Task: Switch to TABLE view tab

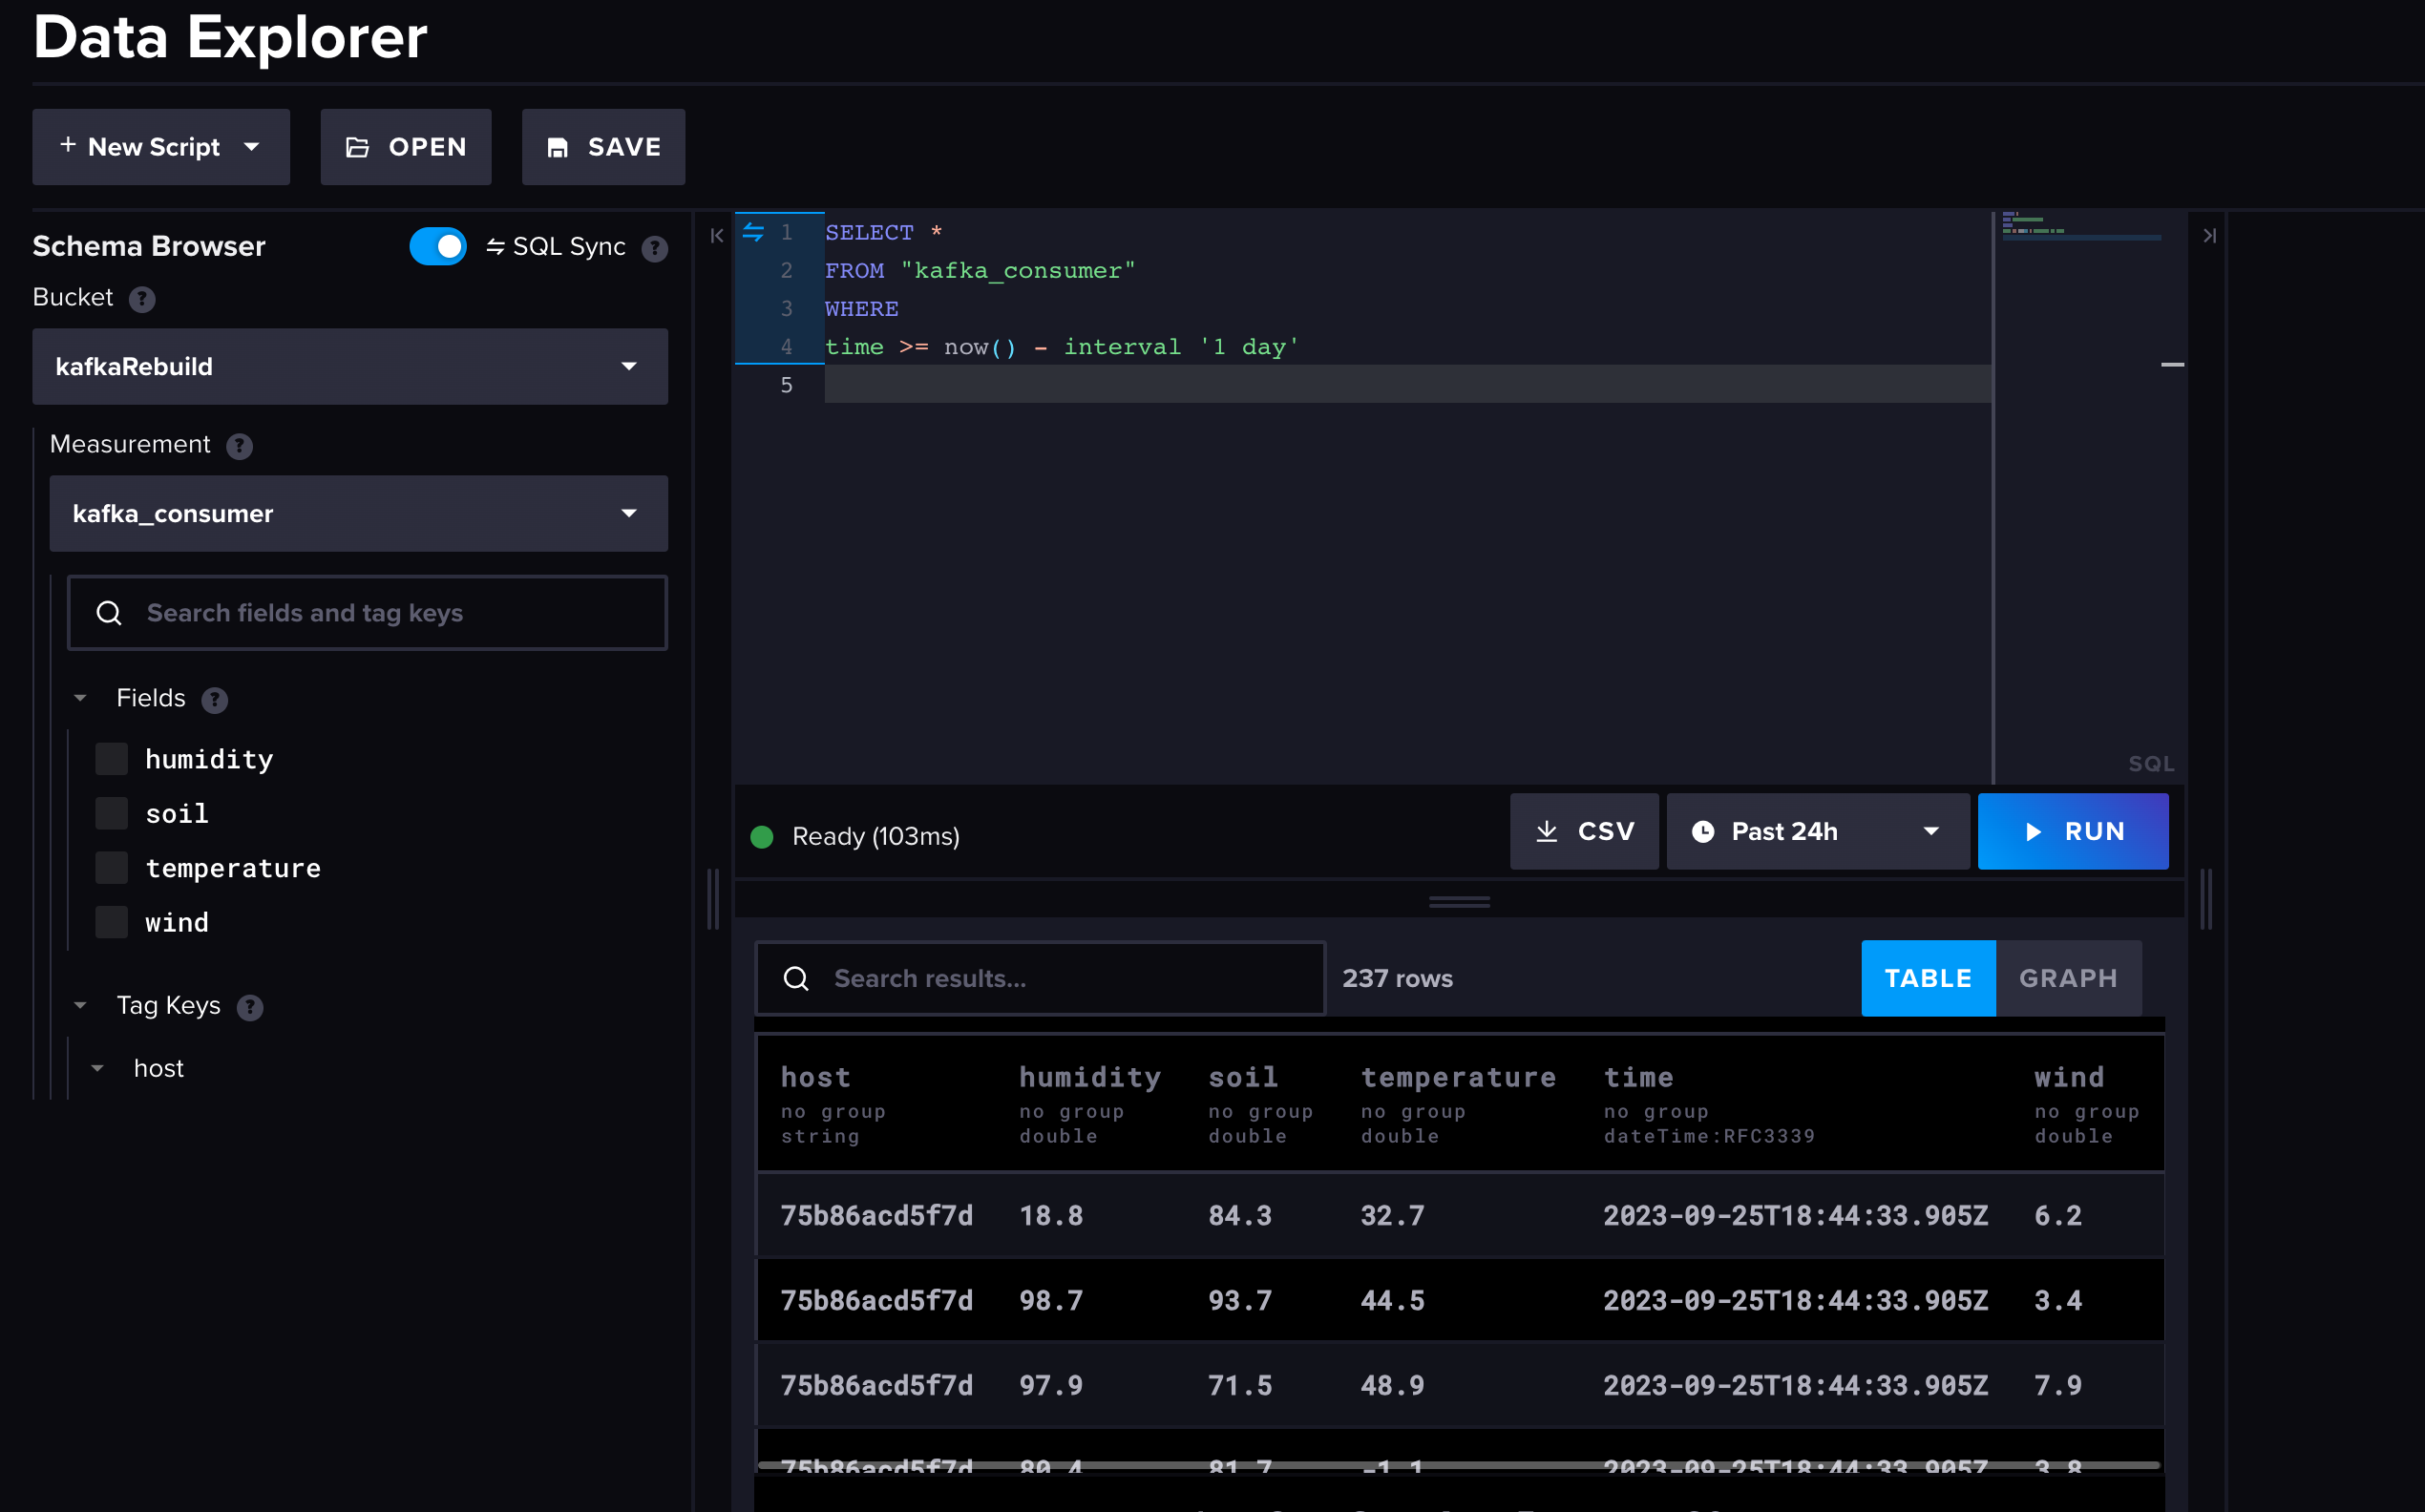Action: [1930, 977]
